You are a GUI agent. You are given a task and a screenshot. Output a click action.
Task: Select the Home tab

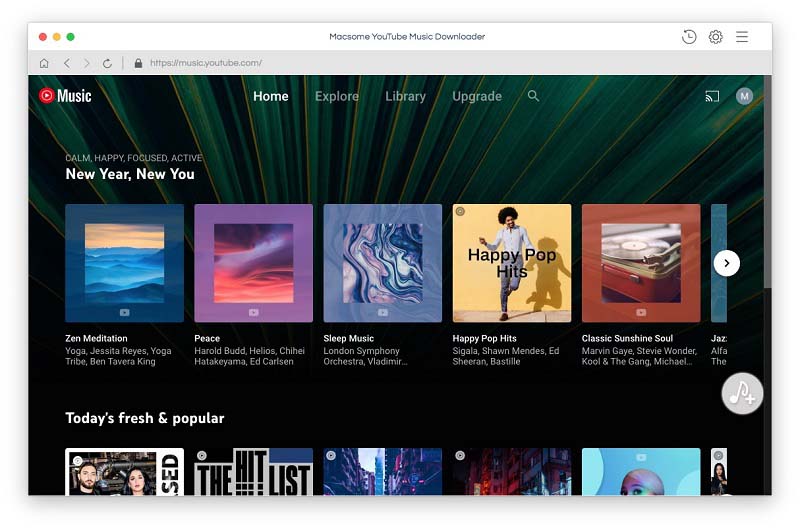(x=271, y=96)
